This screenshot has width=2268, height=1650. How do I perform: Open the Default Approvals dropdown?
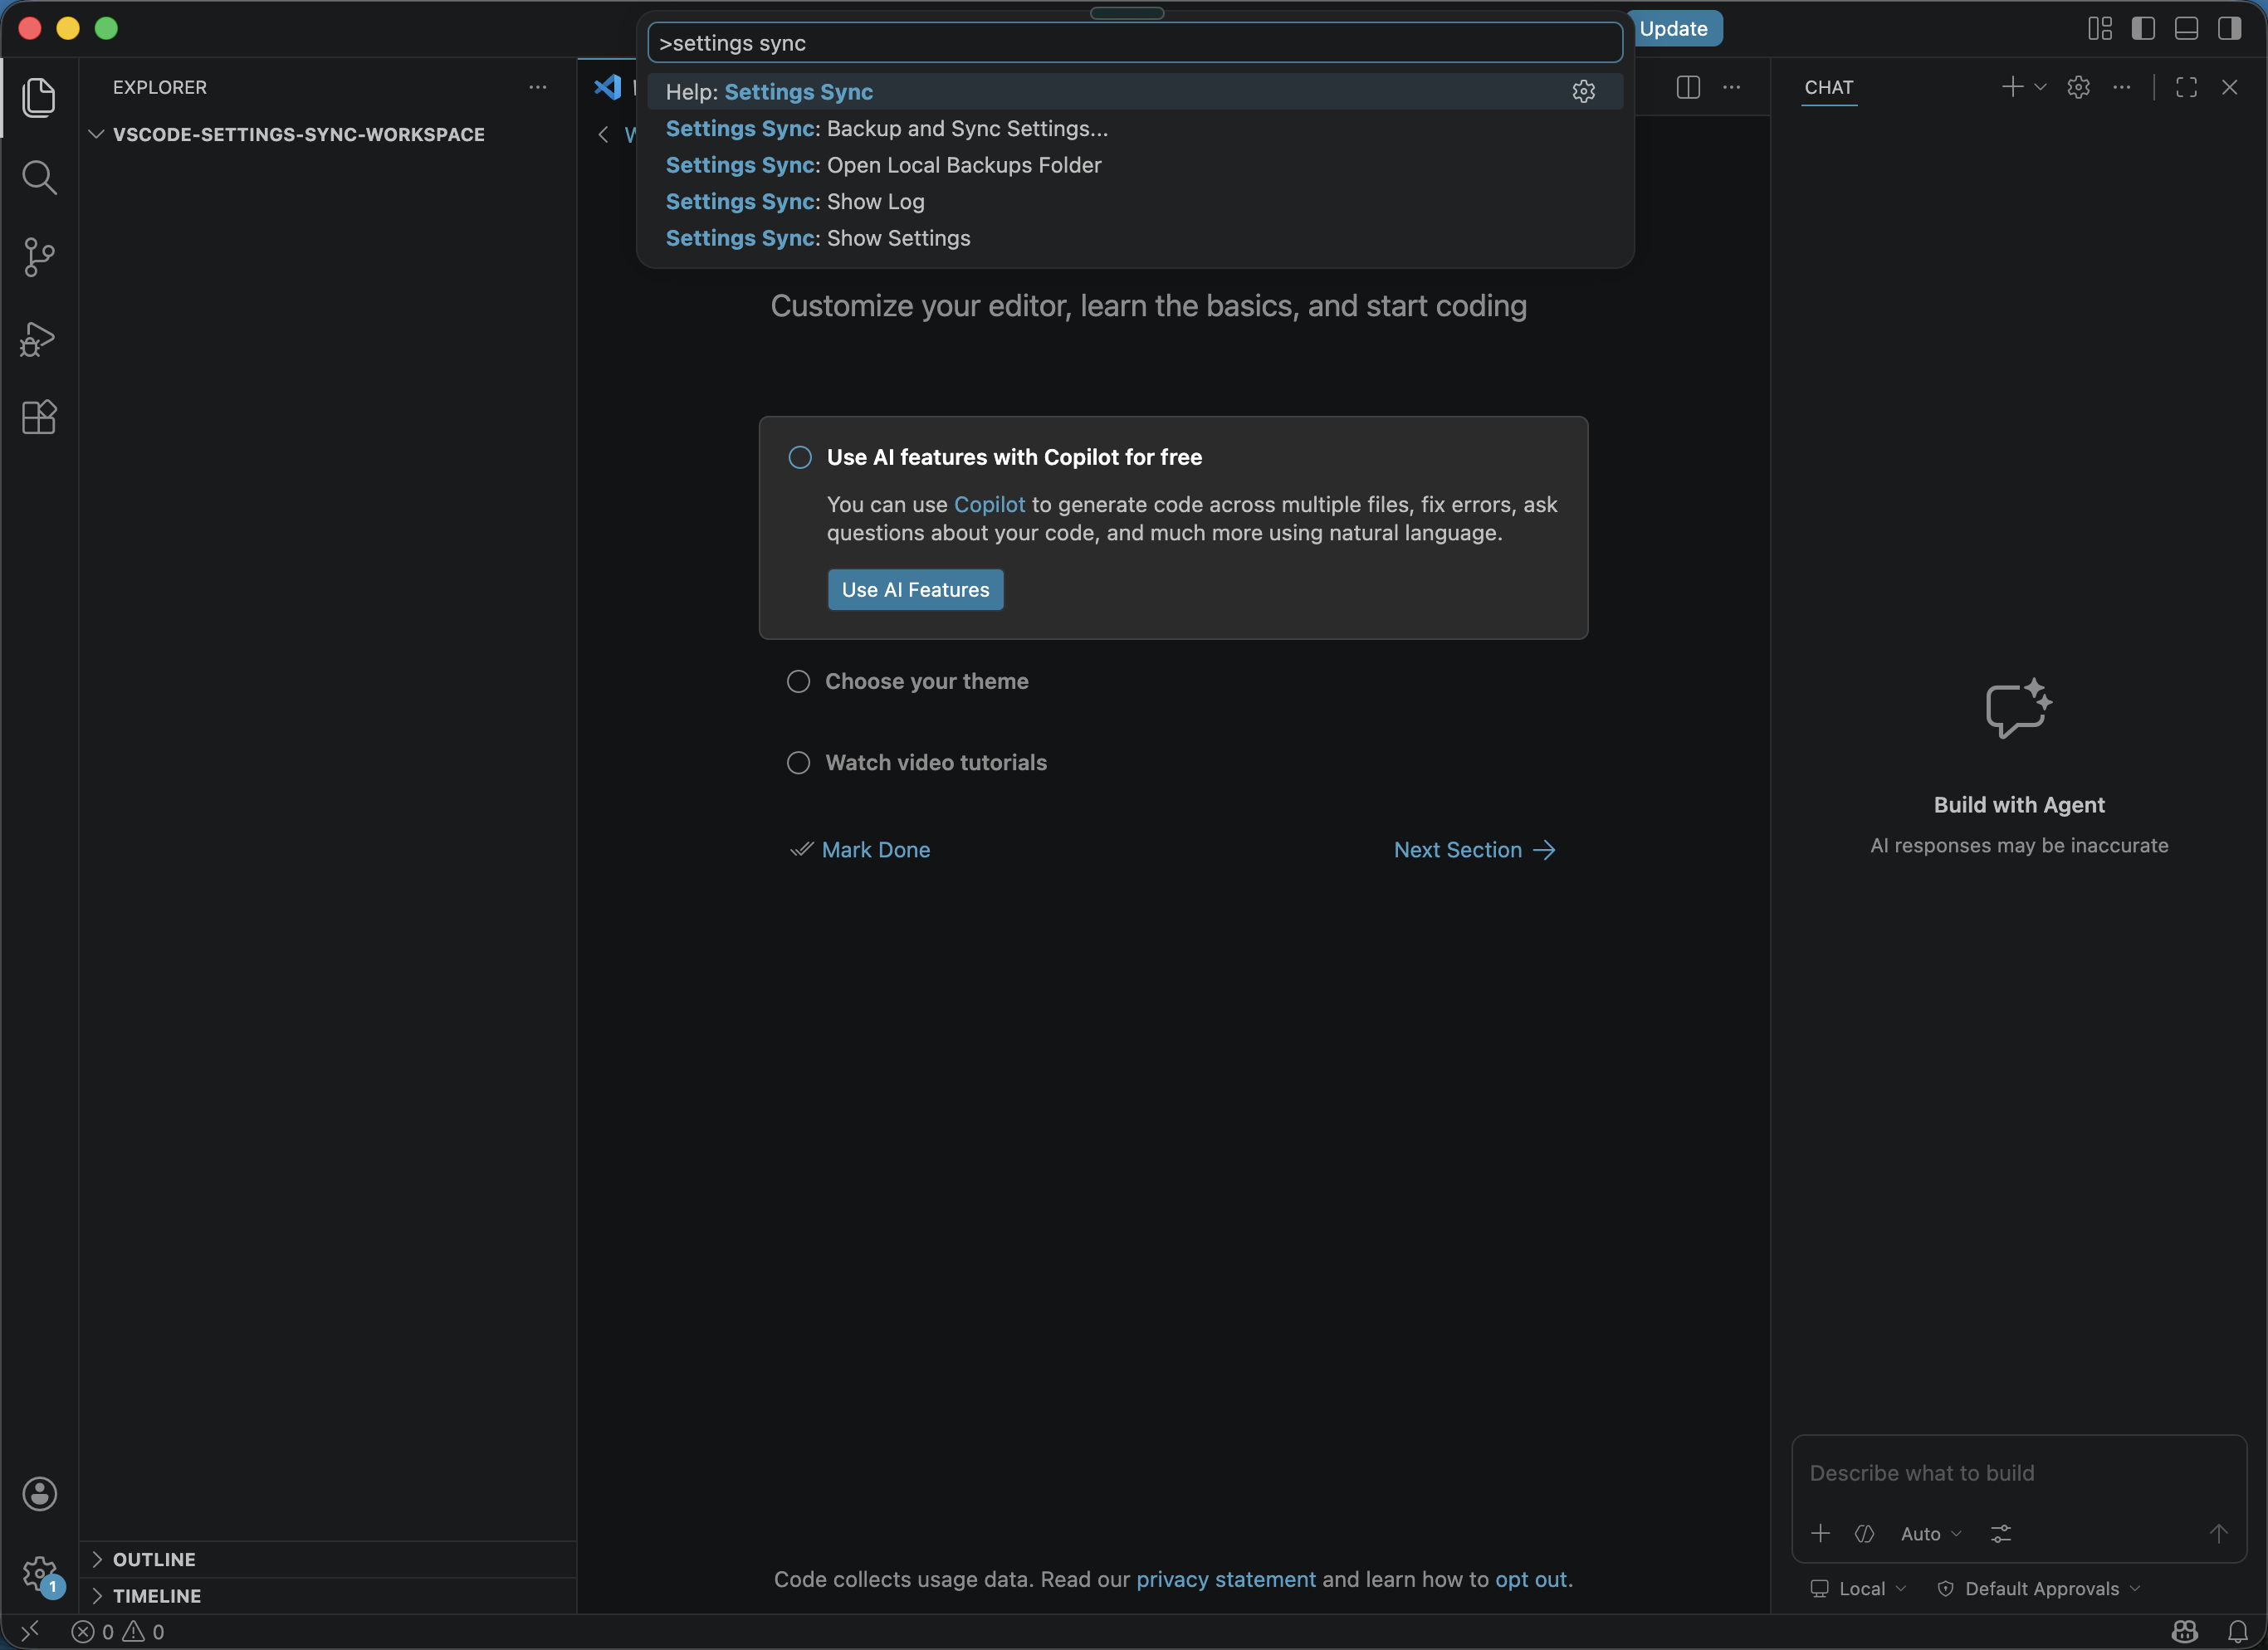tap(2039, 1589)
